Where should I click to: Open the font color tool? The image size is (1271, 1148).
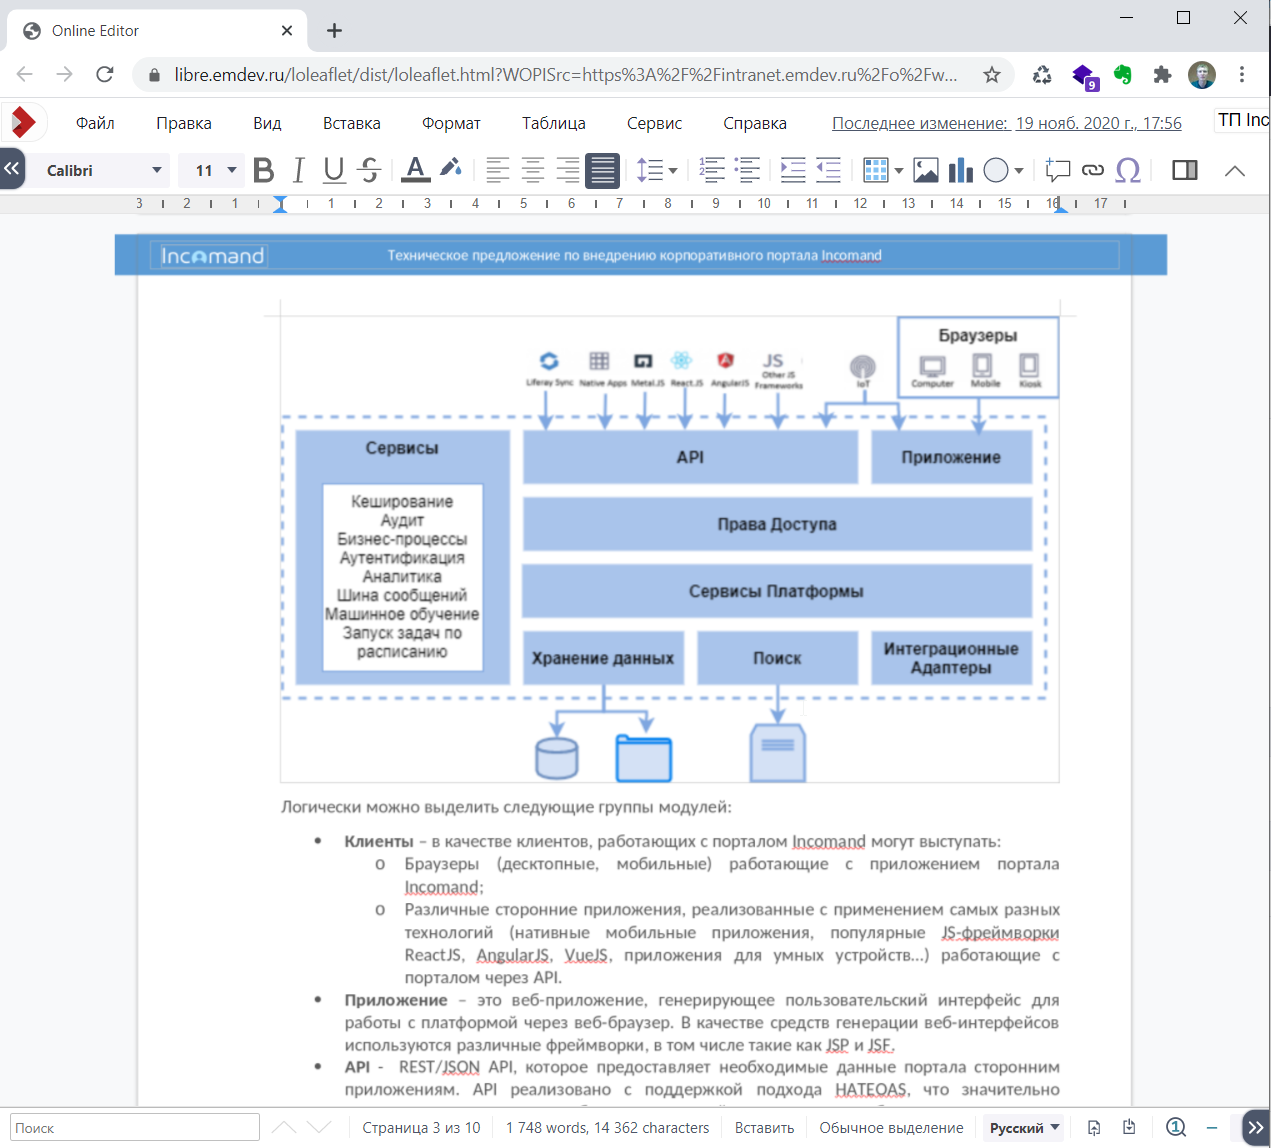coord(416,170)
